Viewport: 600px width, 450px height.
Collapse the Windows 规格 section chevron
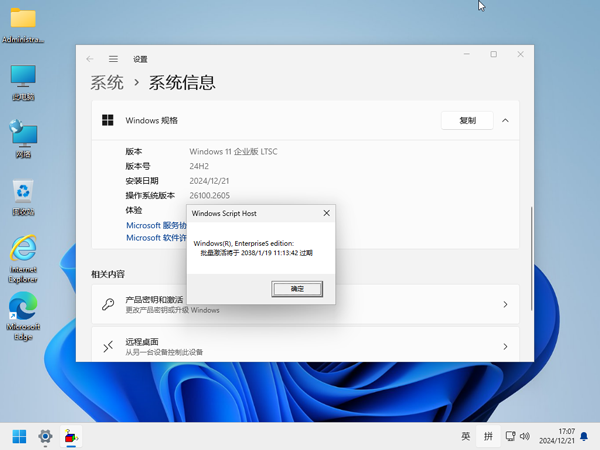coord(505,121)
